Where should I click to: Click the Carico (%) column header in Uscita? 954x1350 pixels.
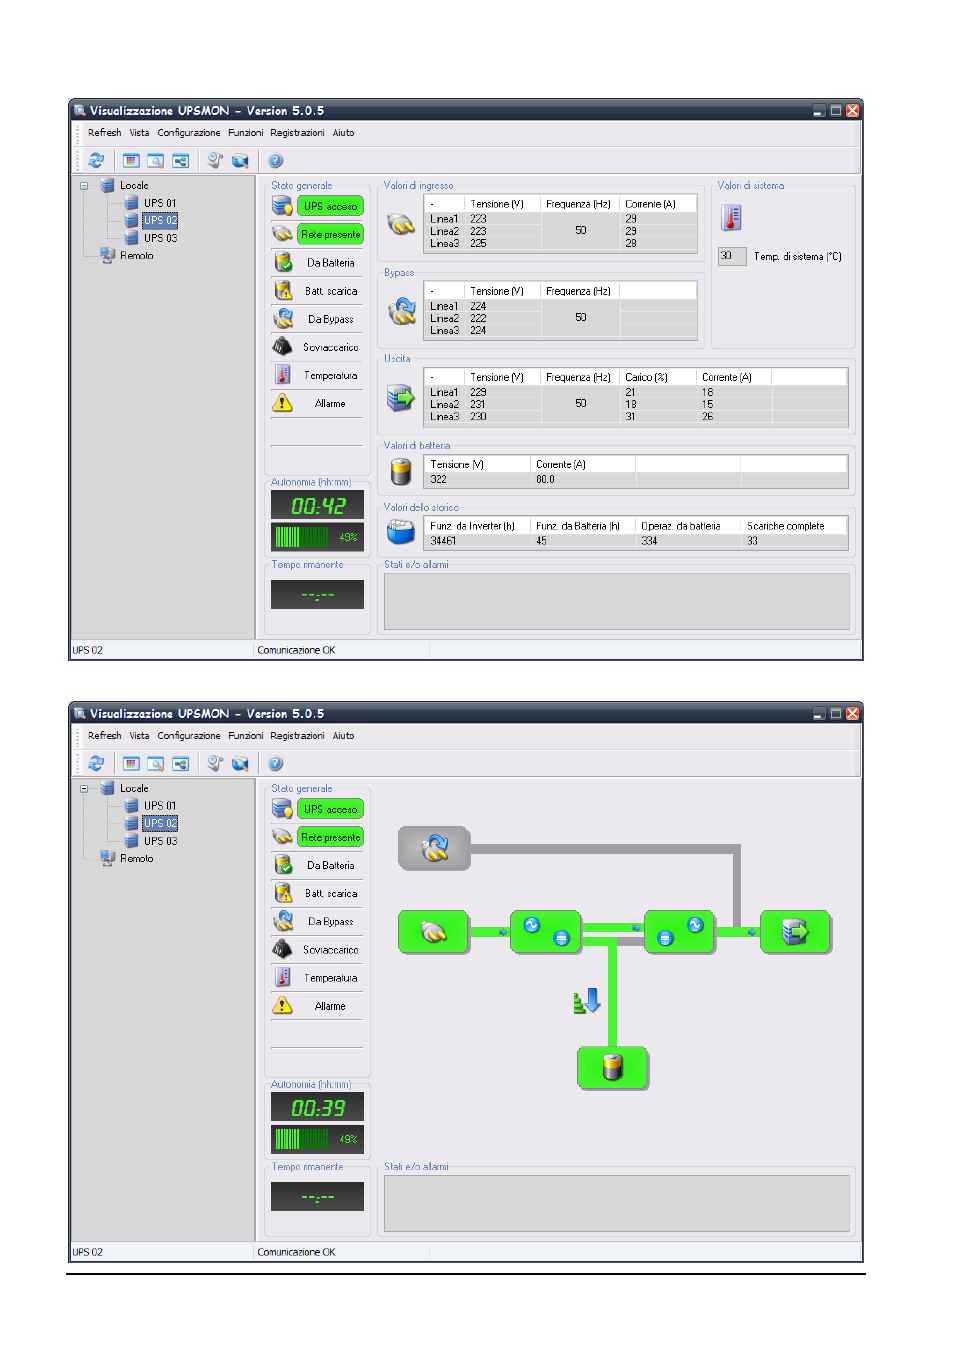click(x=646, y=377)
